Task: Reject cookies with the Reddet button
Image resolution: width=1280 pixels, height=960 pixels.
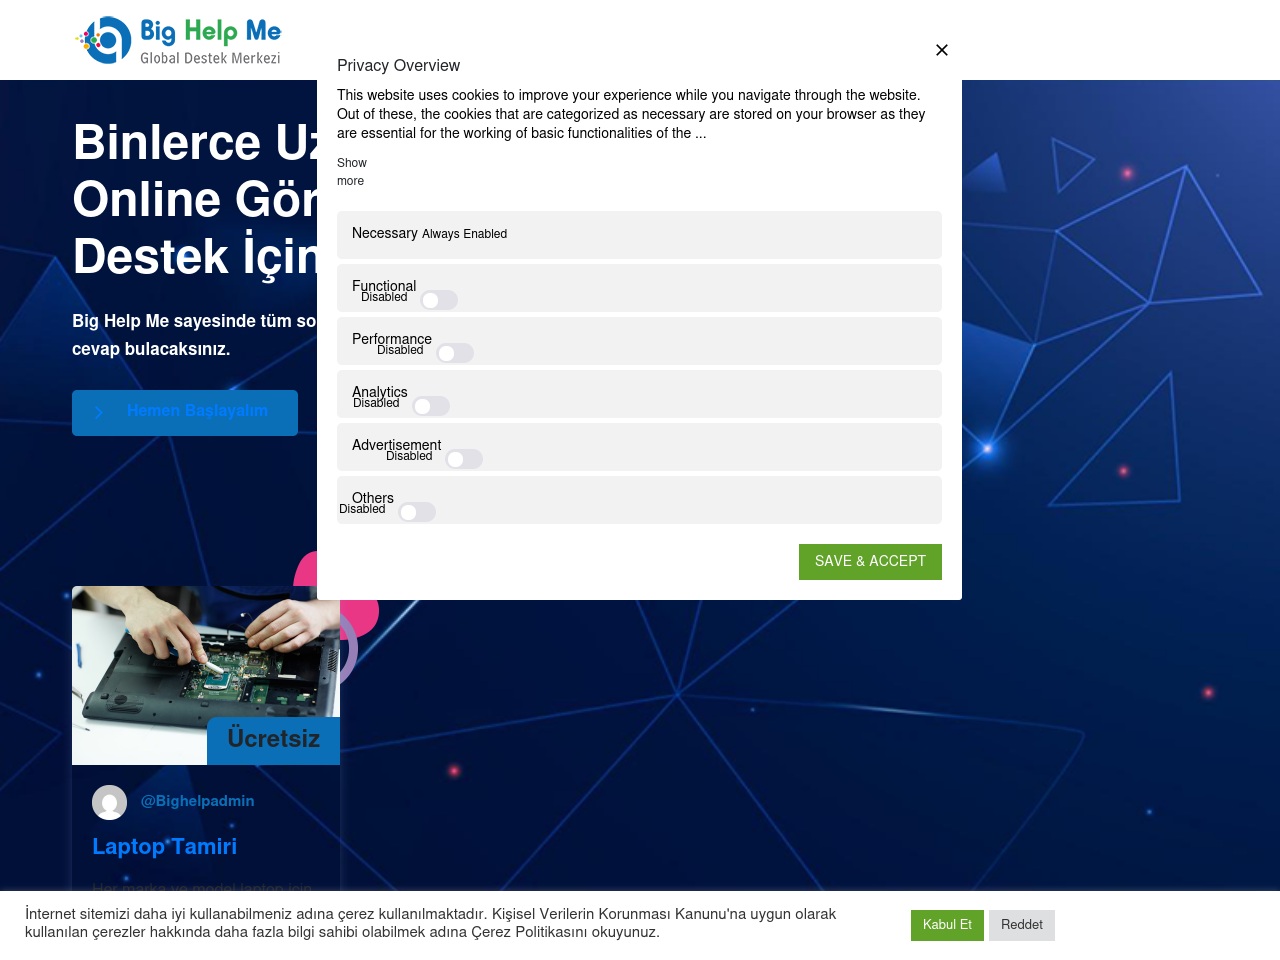Action: 1022,925
